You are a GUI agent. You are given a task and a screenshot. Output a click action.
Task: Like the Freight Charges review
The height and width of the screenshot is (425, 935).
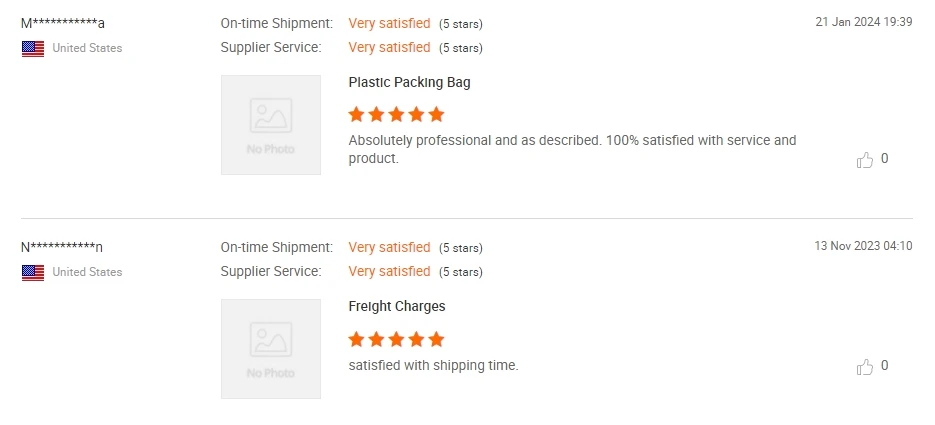point(865,367)
